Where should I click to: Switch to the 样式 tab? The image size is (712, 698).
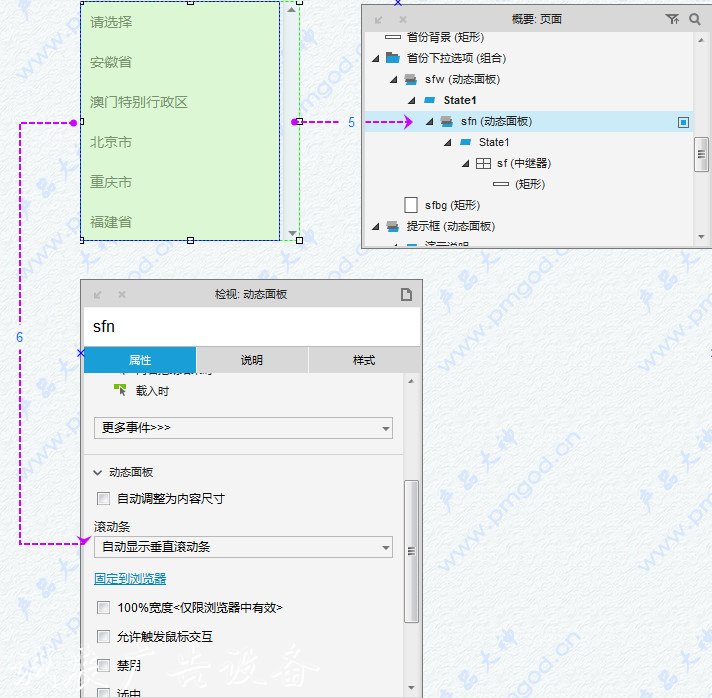pos(364,360)
